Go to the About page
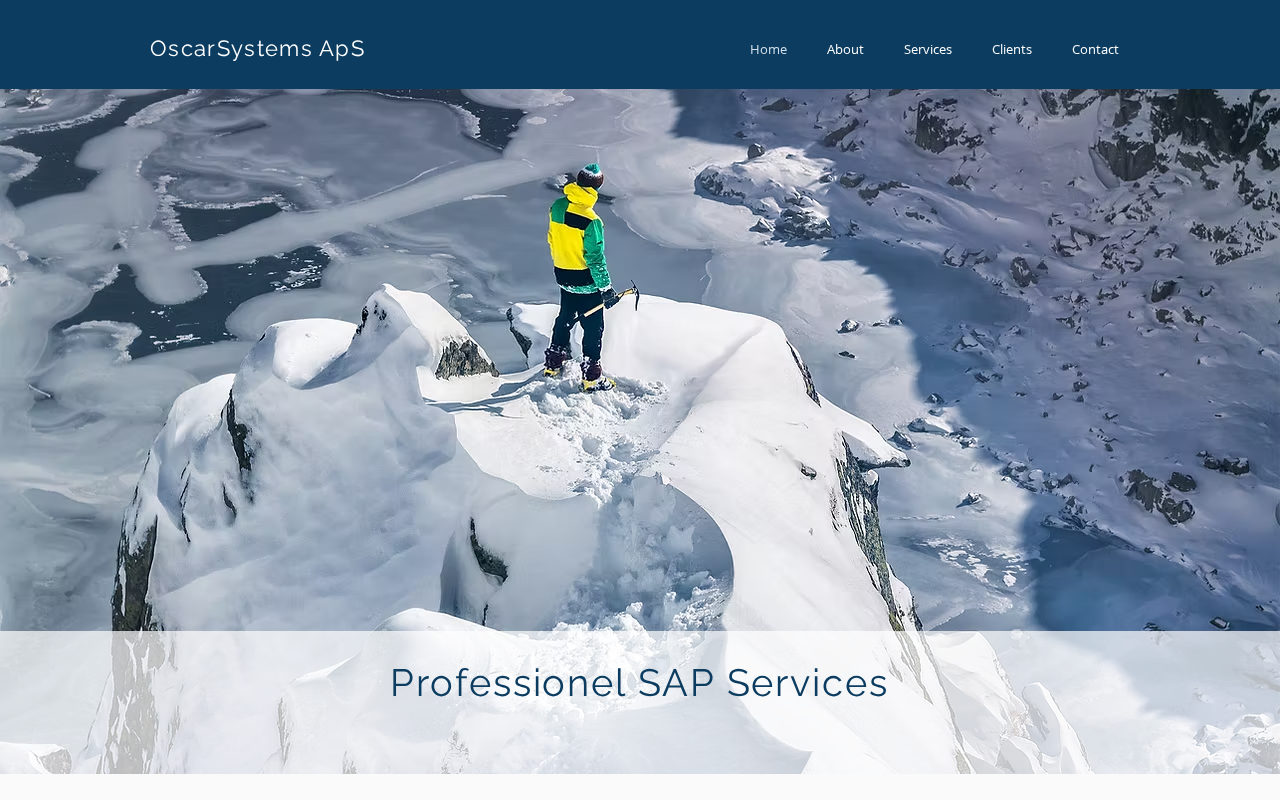This screenshot has height=800, width=1280. (845, 49)
